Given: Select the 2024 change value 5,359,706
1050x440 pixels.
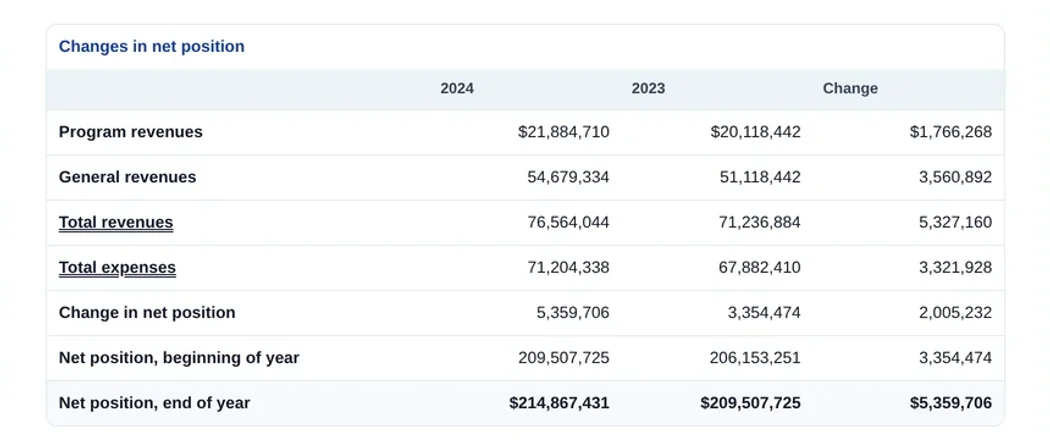Looking at the screenshot, I should click(573, 313).
